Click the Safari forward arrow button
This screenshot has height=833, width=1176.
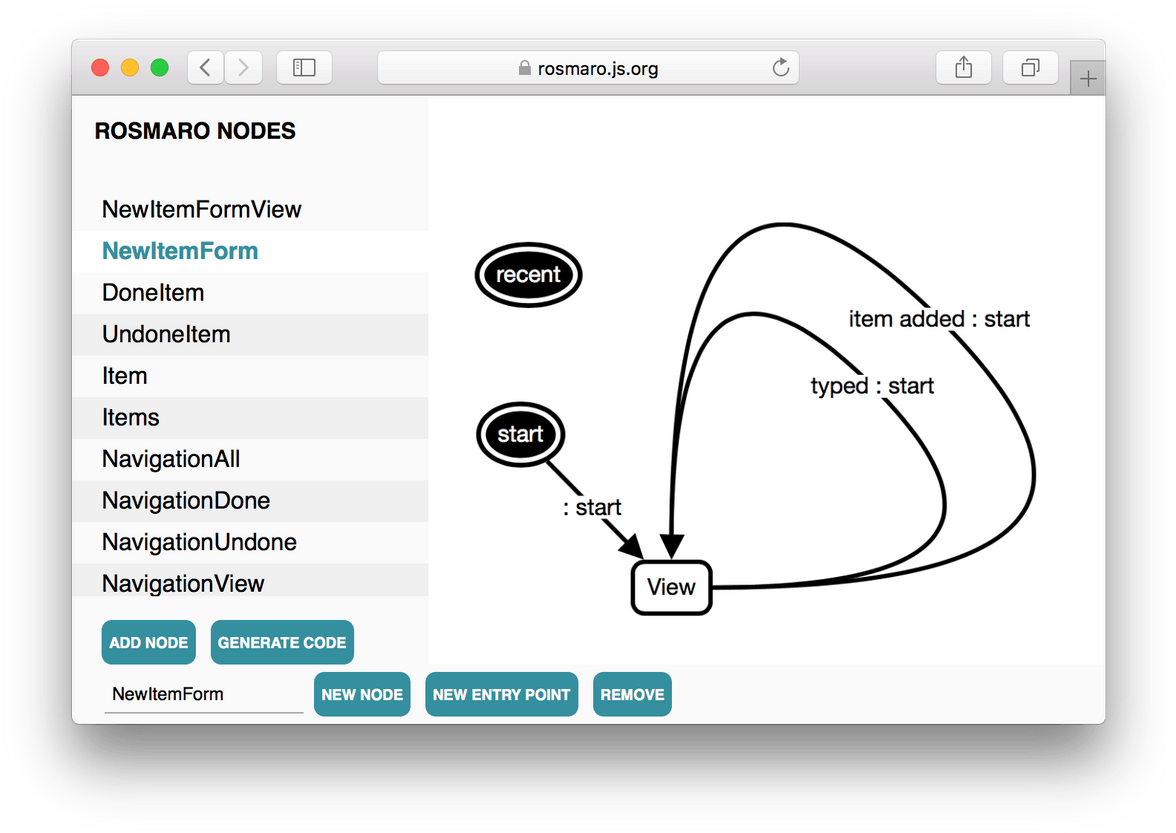click(x=243, y=68)
